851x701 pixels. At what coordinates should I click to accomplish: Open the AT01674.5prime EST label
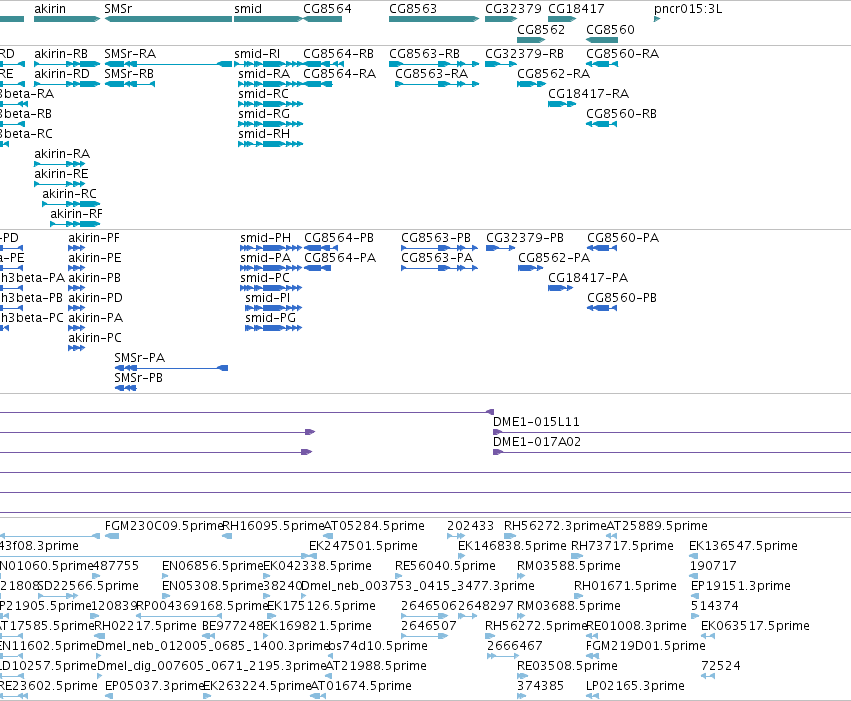[361, 686]
